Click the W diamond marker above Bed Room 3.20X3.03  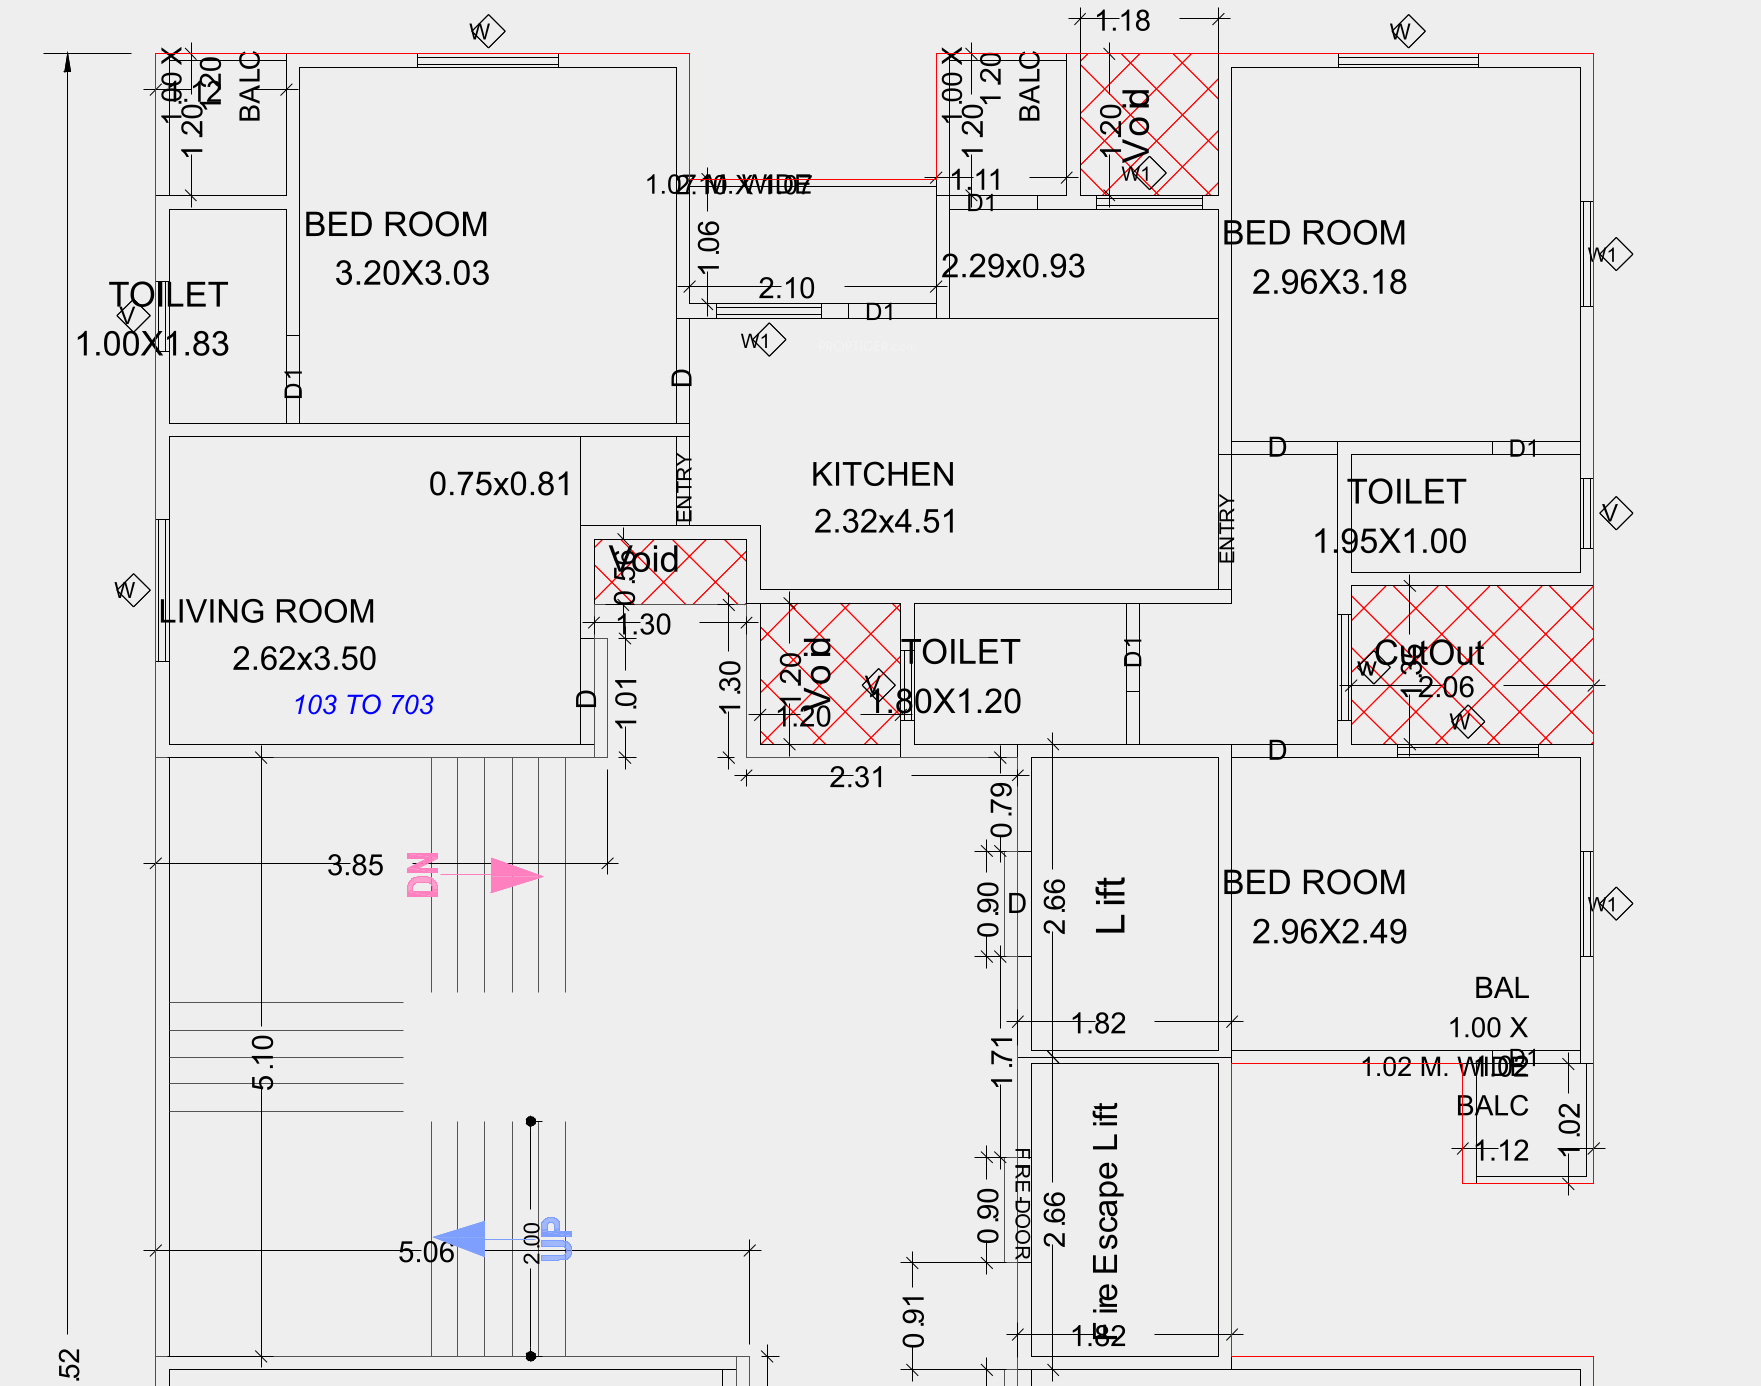(487, 31)
